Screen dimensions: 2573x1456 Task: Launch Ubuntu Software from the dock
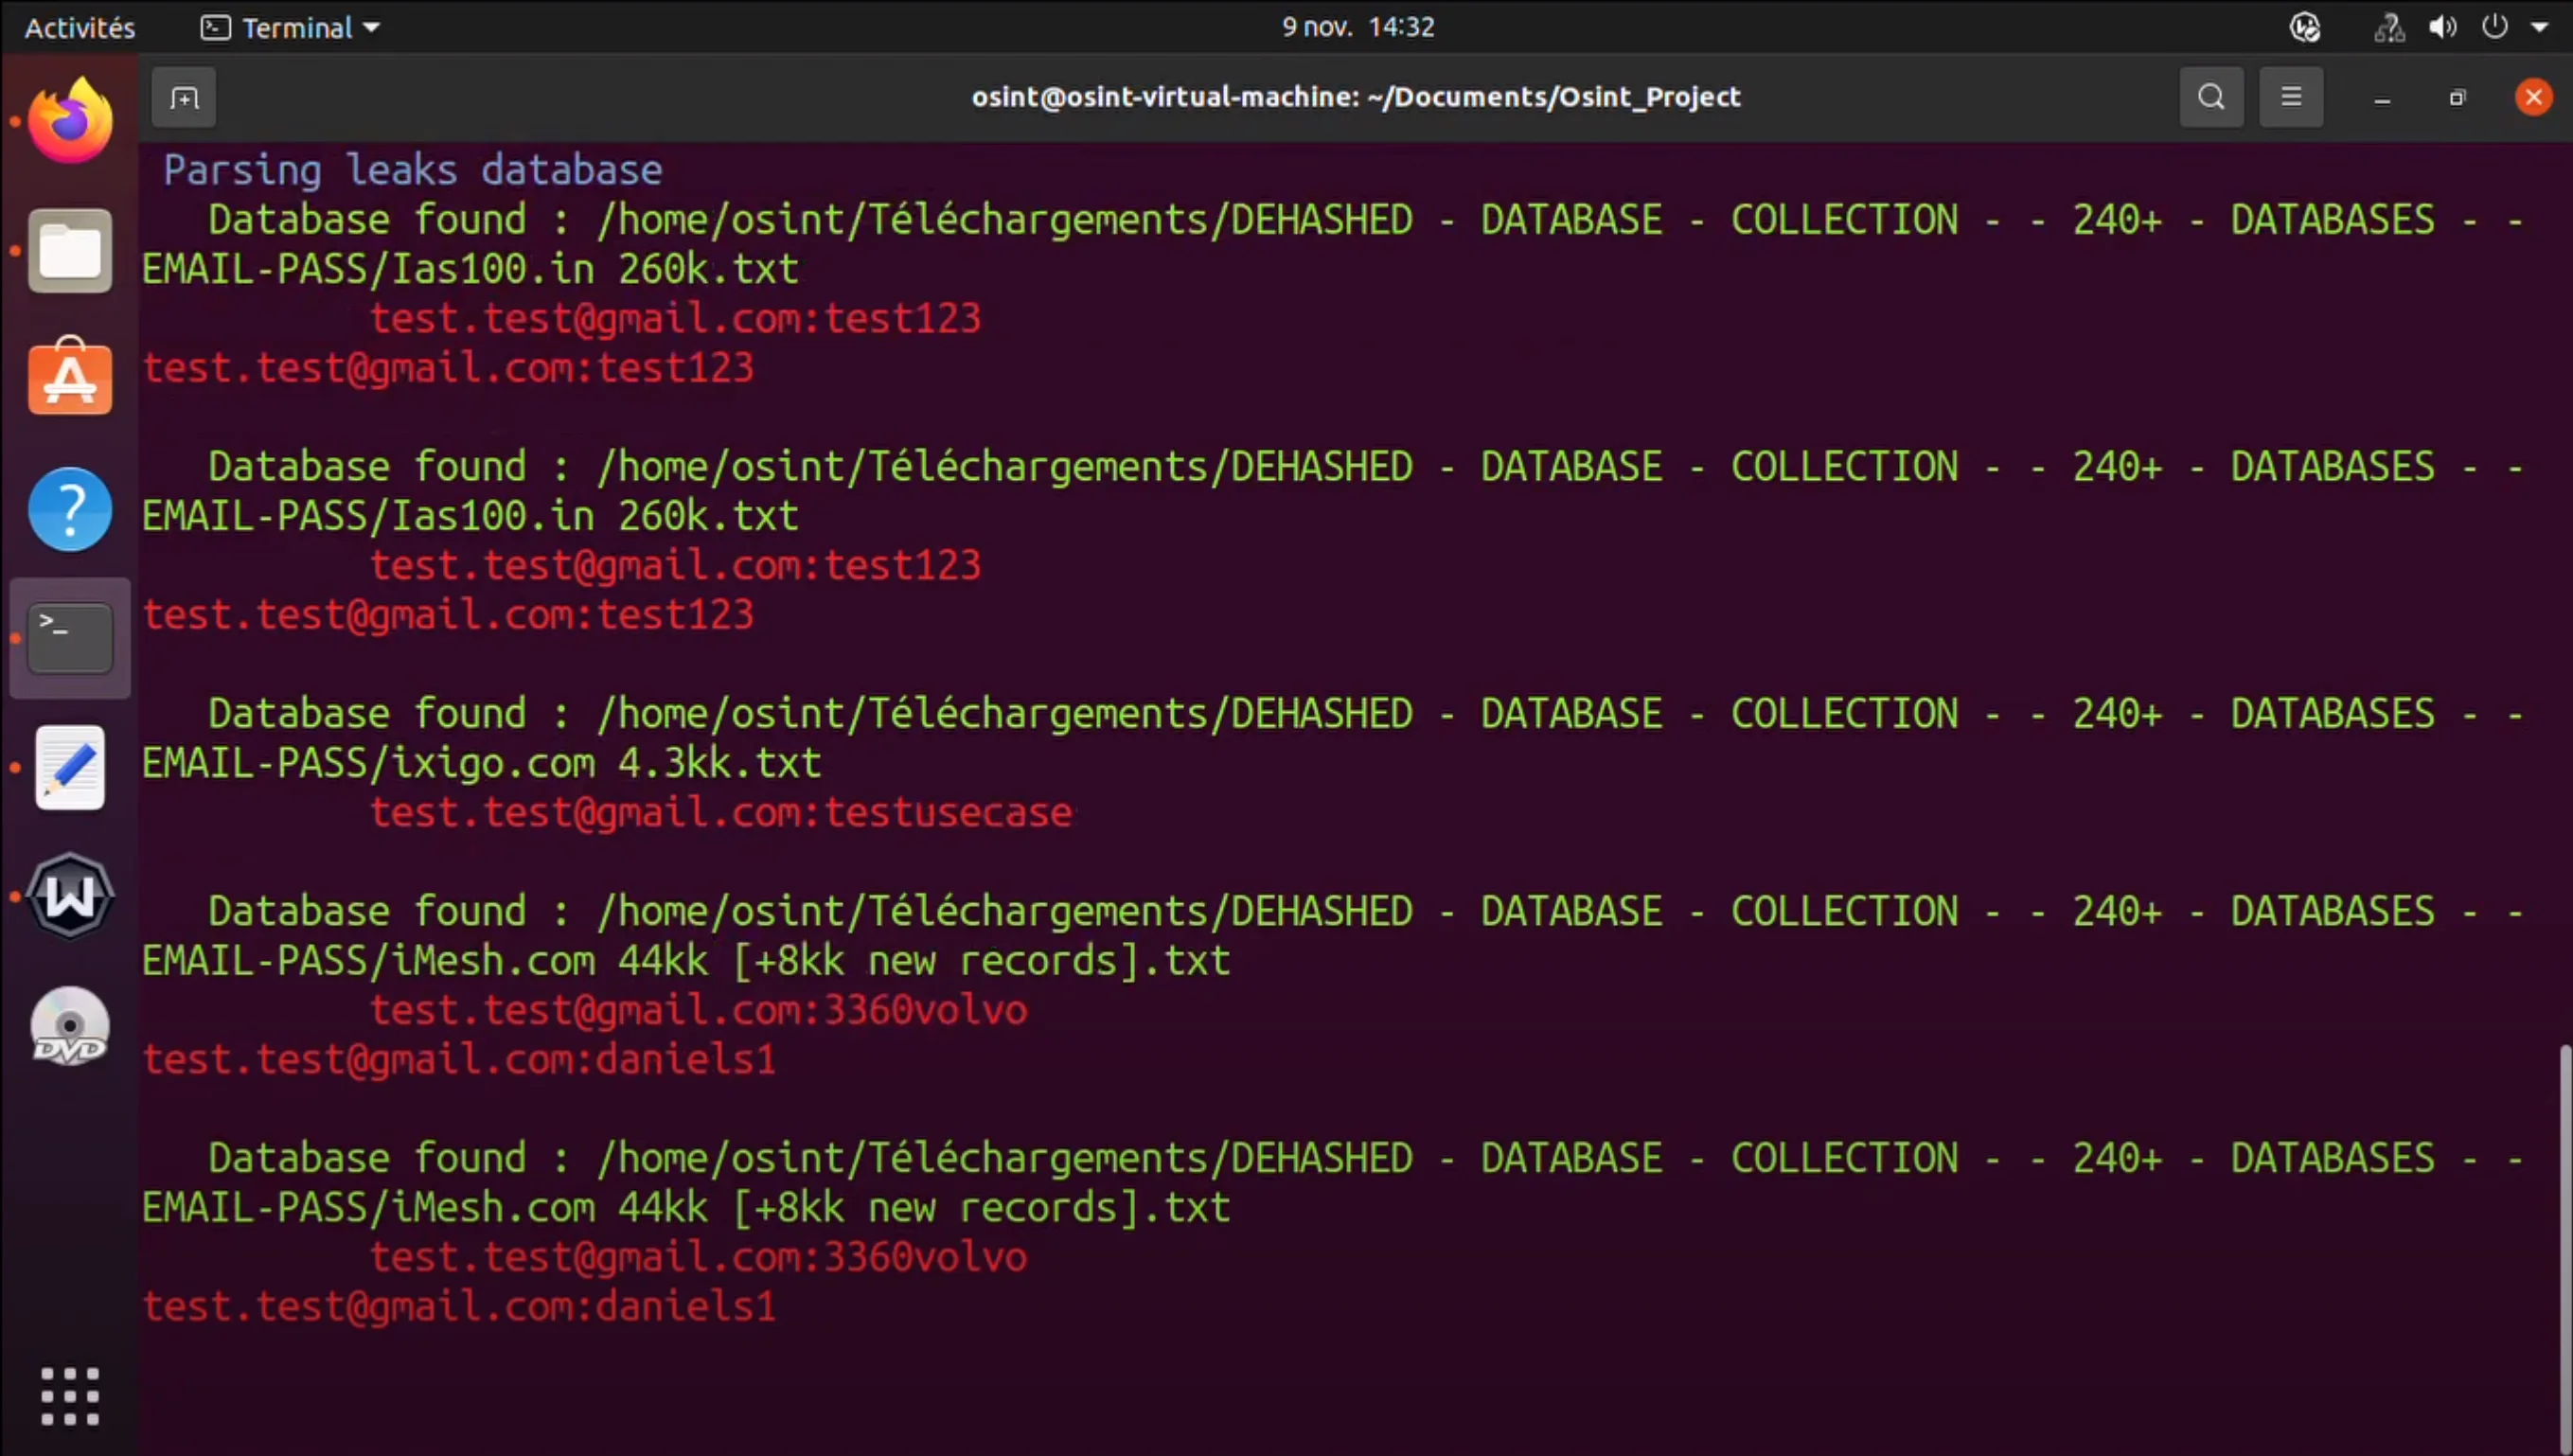coord(70,377)
